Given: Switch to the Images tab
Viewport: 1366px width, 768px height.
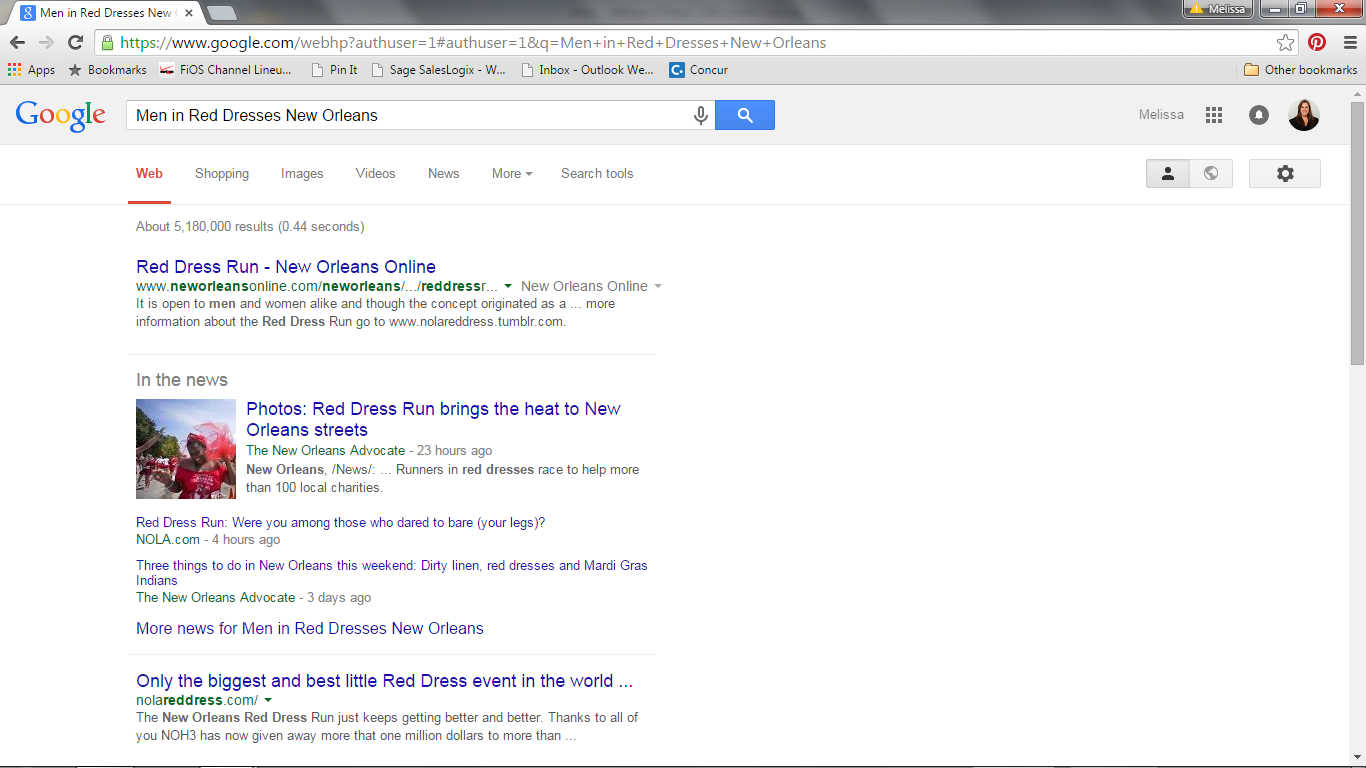Looking at the screenshot, I should coord(302,173).
